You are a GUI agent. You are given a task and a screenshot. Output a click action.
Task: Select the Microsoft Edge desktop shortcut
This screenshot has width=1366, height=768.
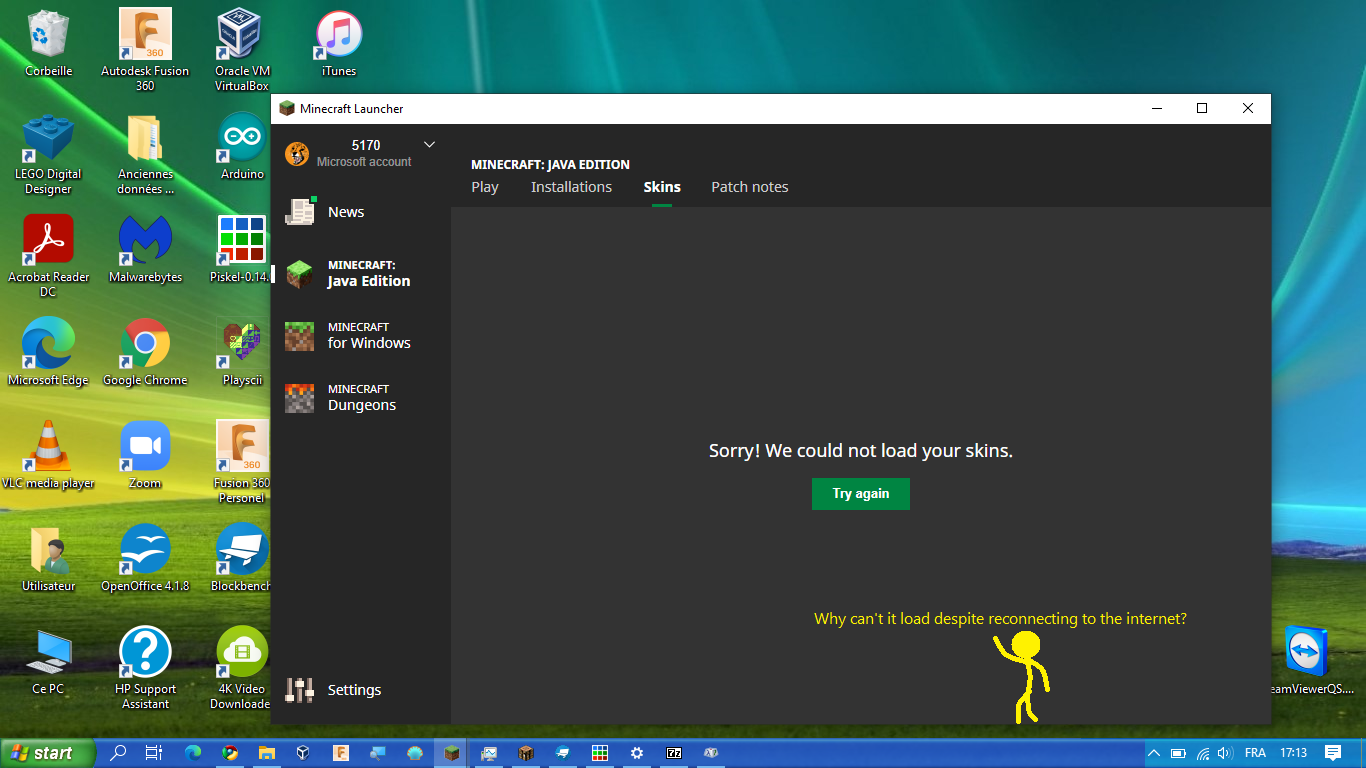(x=48, y=352)
